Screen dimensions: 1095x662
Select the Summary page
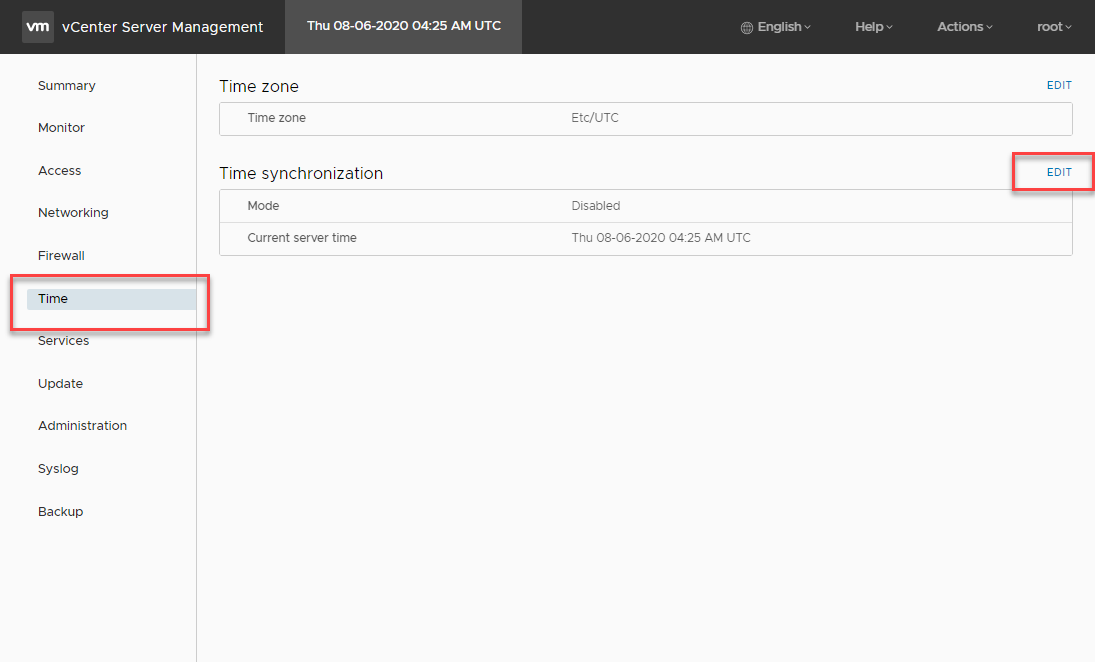(66, 85)
